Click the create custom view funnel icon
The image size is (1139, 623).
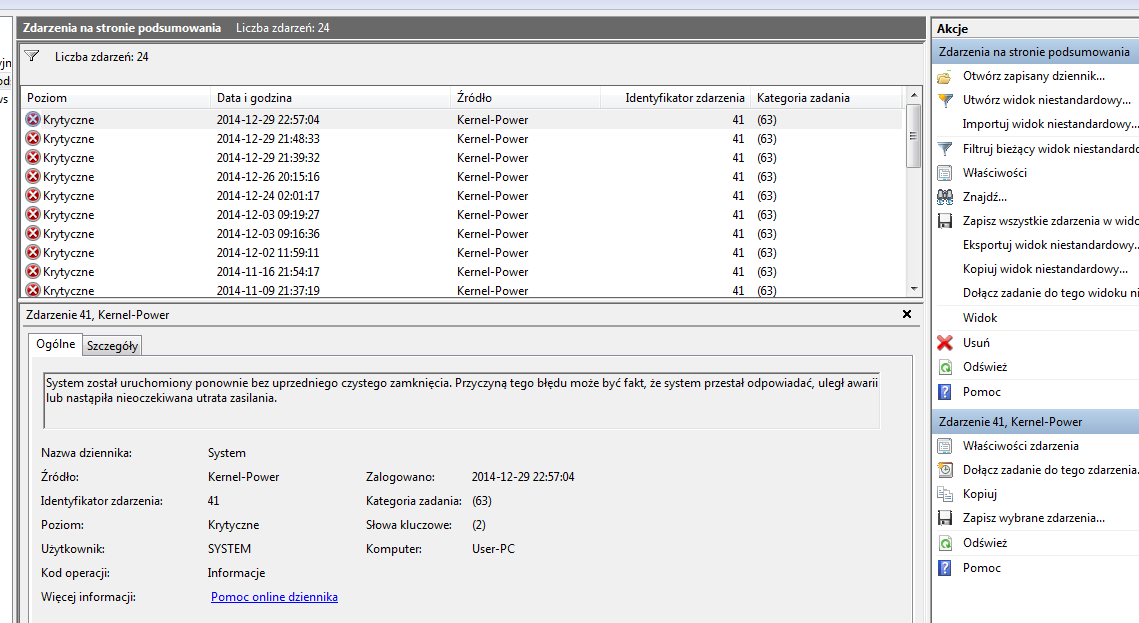coord(944,100)
